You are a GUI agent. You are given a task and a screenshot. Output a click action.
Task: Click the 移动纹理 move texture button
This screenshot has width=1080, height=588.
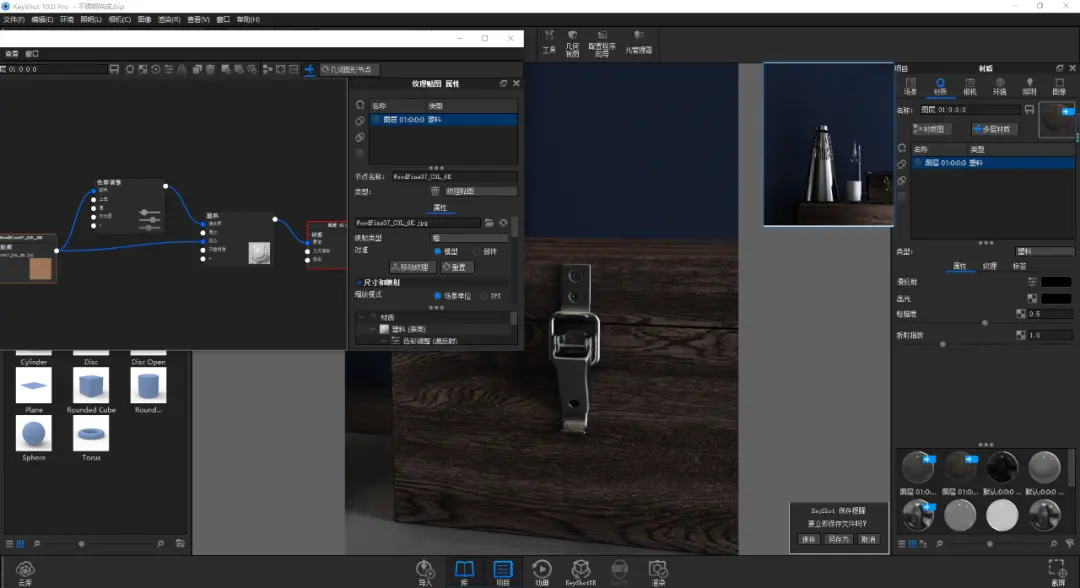click(411, 267)
